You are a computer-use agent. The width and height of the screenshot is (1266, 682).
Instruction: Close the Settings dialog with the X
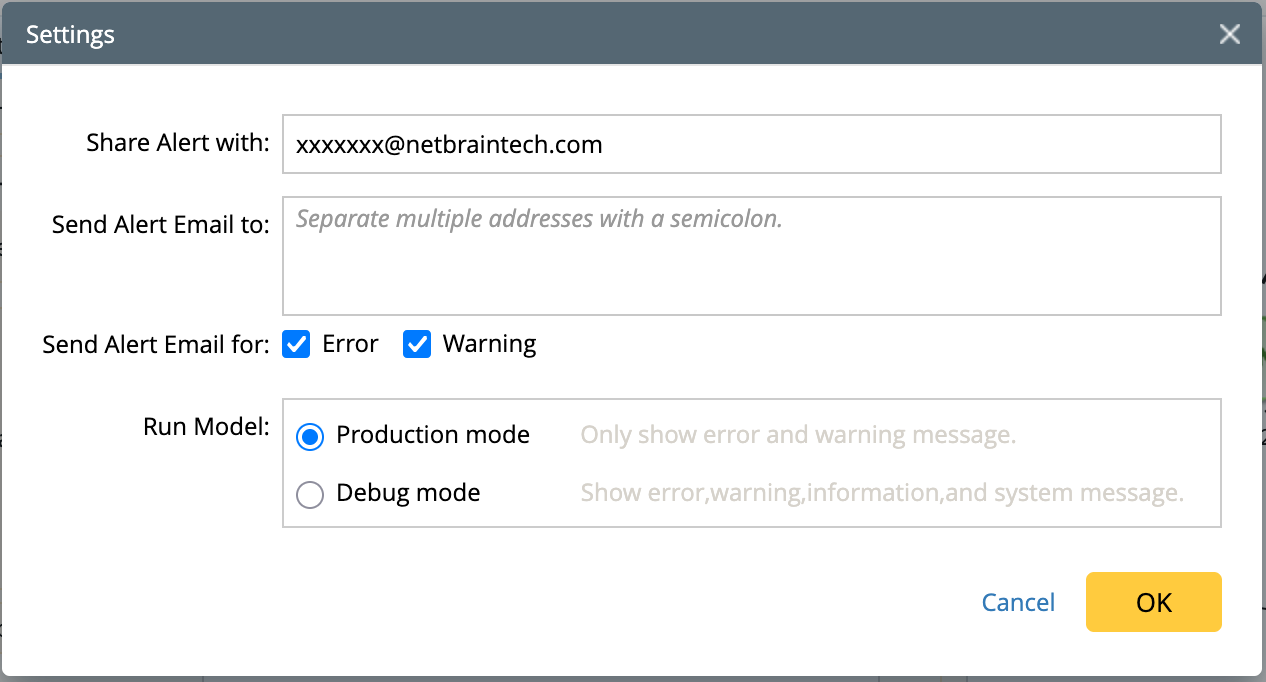[1229, 34]
